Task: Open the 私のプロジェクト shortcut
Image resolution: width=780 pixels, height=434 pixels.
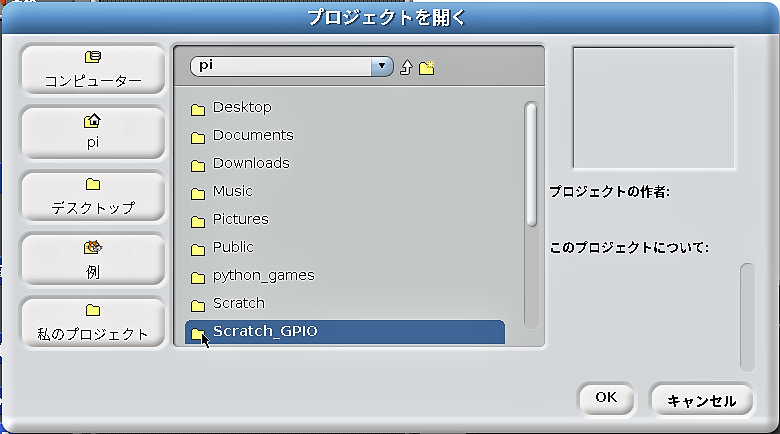Action: (x=93, y=323)
